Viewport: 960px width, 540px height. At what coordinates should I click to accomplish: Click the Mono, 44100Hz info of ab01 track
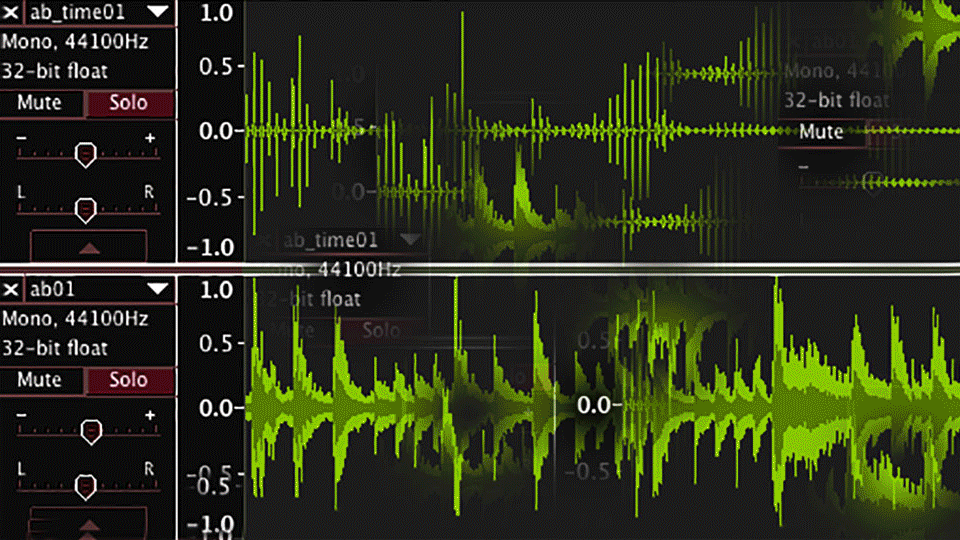click(x=75, y=319)
